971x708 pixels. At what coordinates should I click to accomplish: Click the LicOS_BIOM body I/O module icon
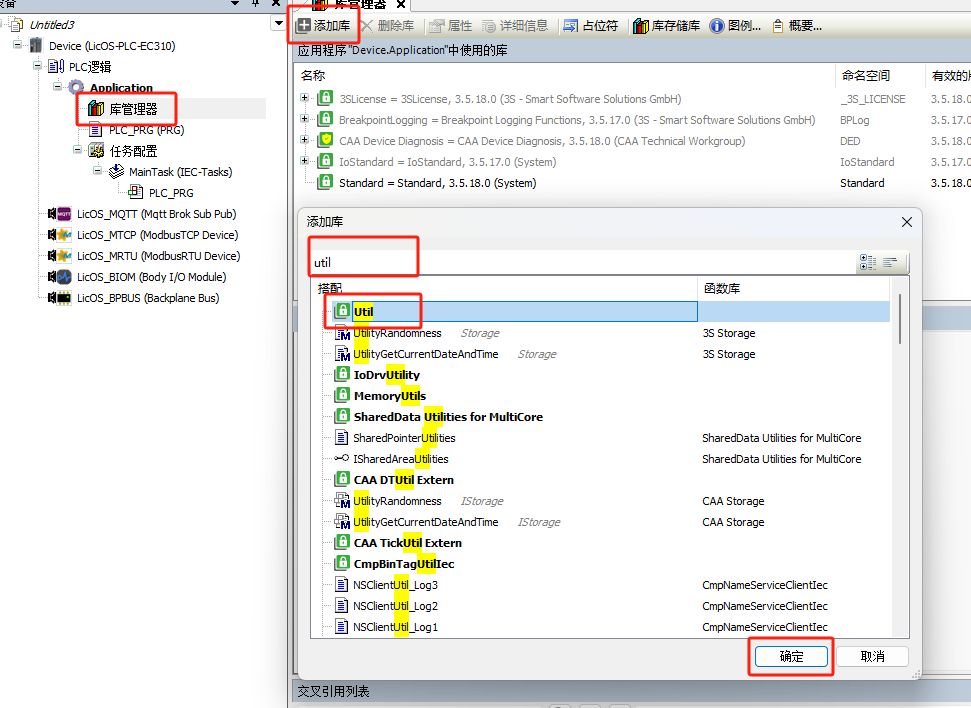pos(64,277)
